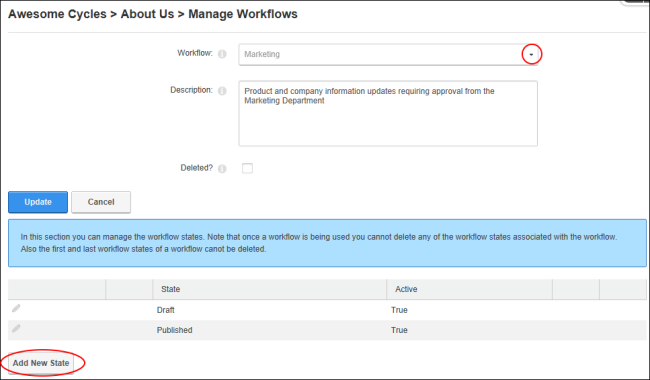Viewport: 650px width, 380px height.
Task: Click the Marketing text in Workflow box
Action: pyautogui.click(x=262, y=54)
